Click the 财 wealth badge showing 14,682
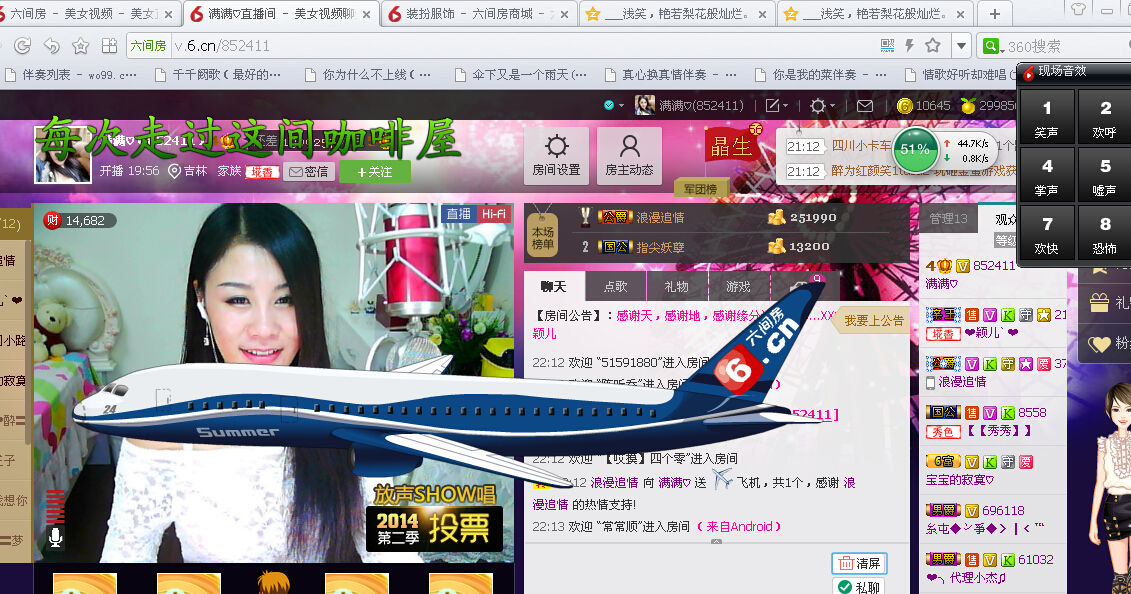The width and height of the screenshot is (1131, 594). (x=79, y=221)
